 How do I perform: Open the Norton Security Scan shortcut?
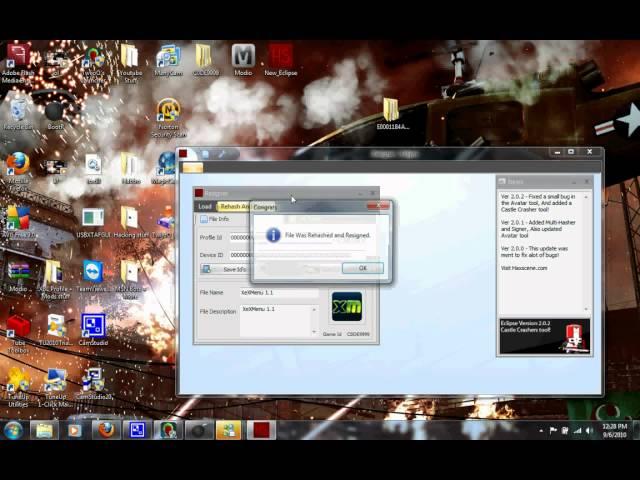168,118
